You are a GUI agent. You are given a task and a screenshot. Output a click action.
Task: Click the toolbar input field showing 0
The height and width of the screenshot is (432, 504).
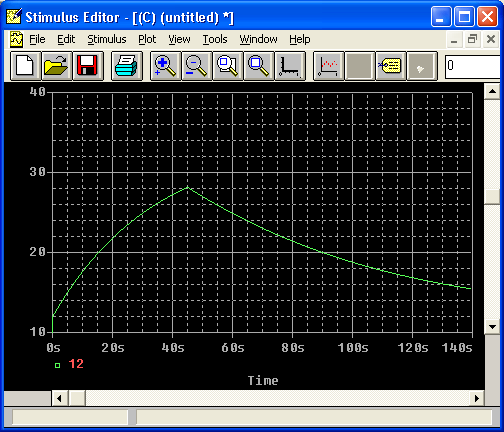[474, 66]
